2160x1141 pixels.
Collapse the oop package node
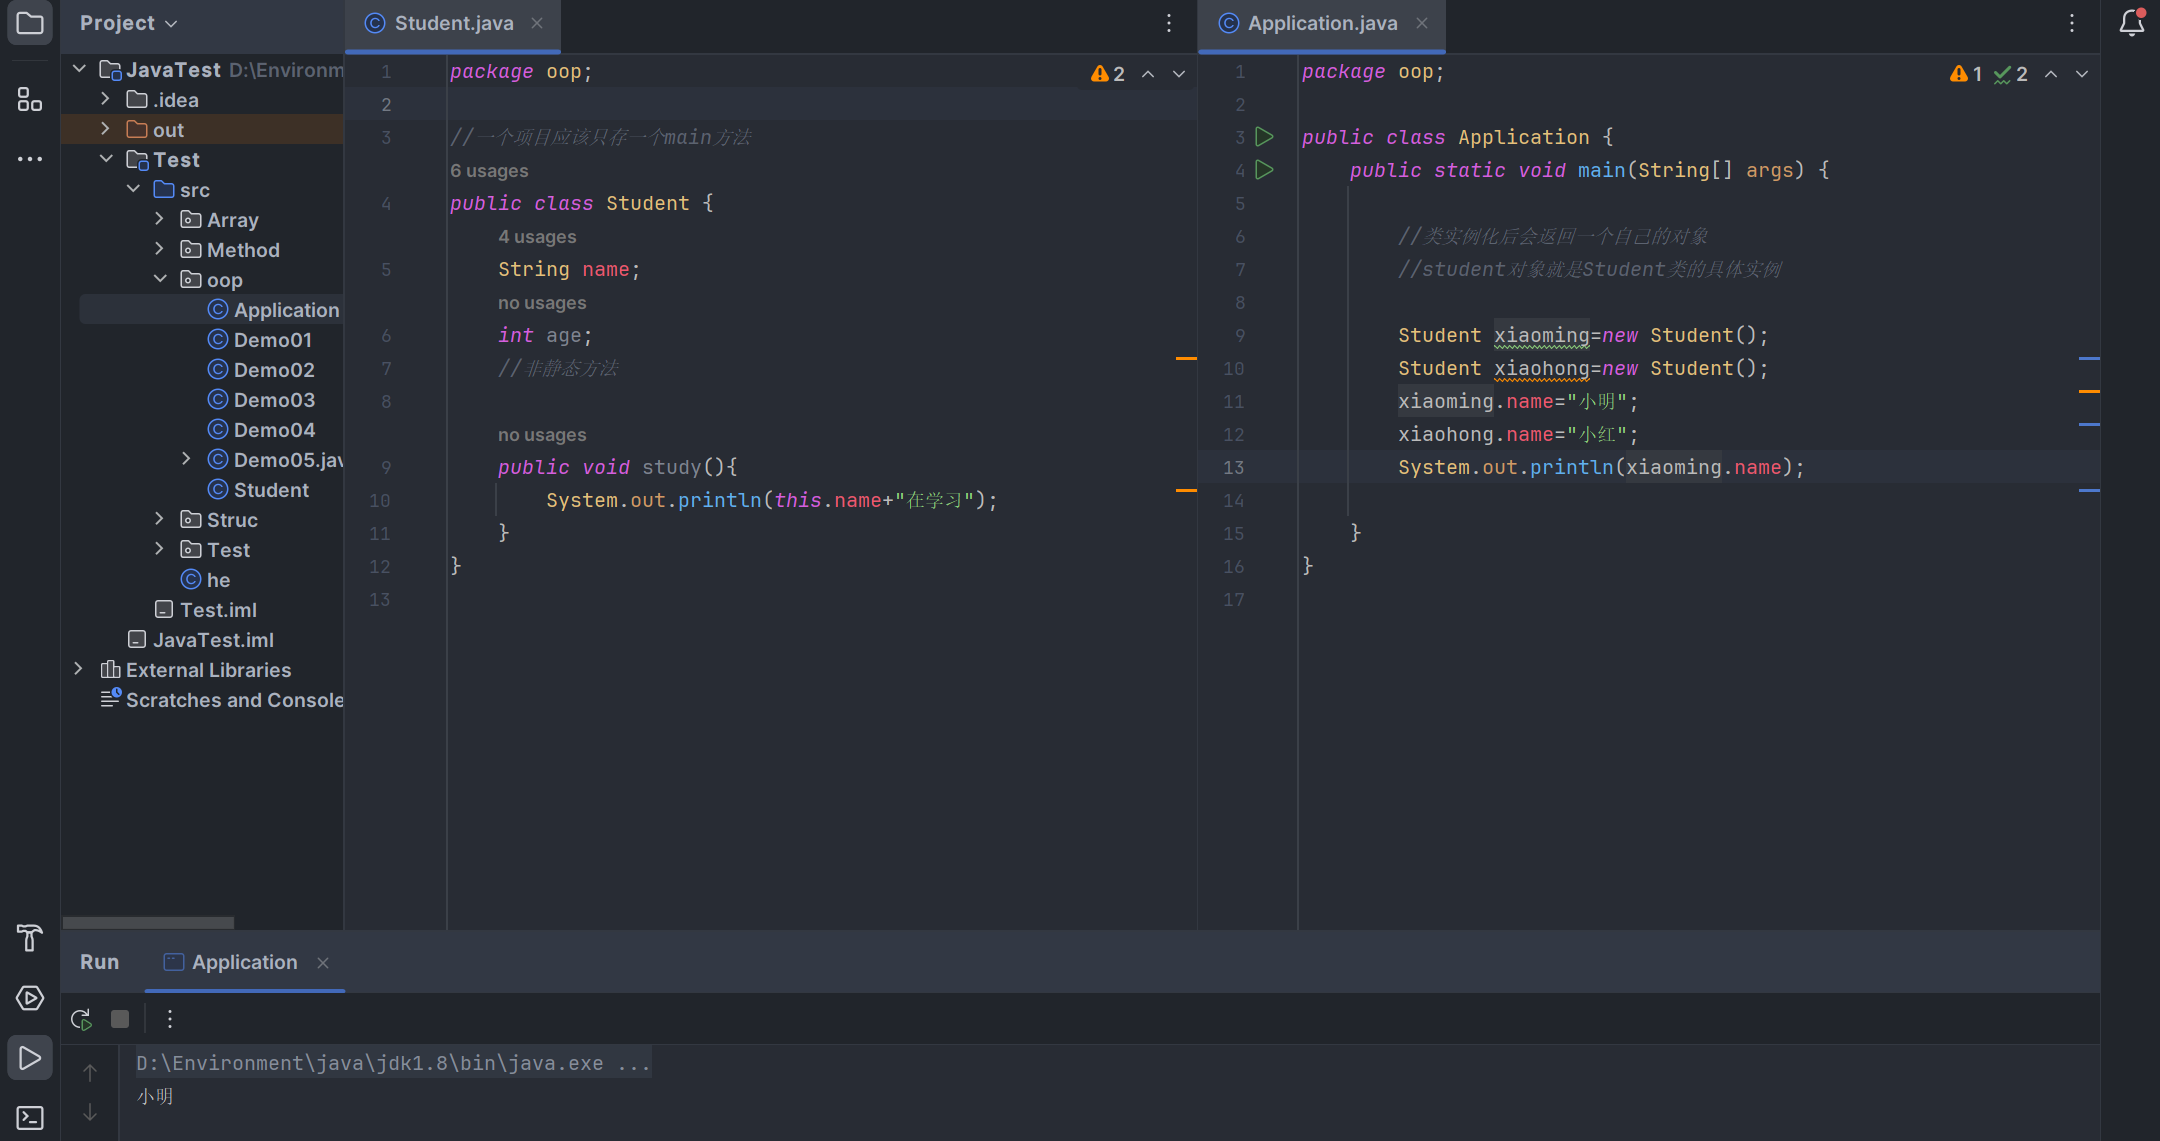160,279
